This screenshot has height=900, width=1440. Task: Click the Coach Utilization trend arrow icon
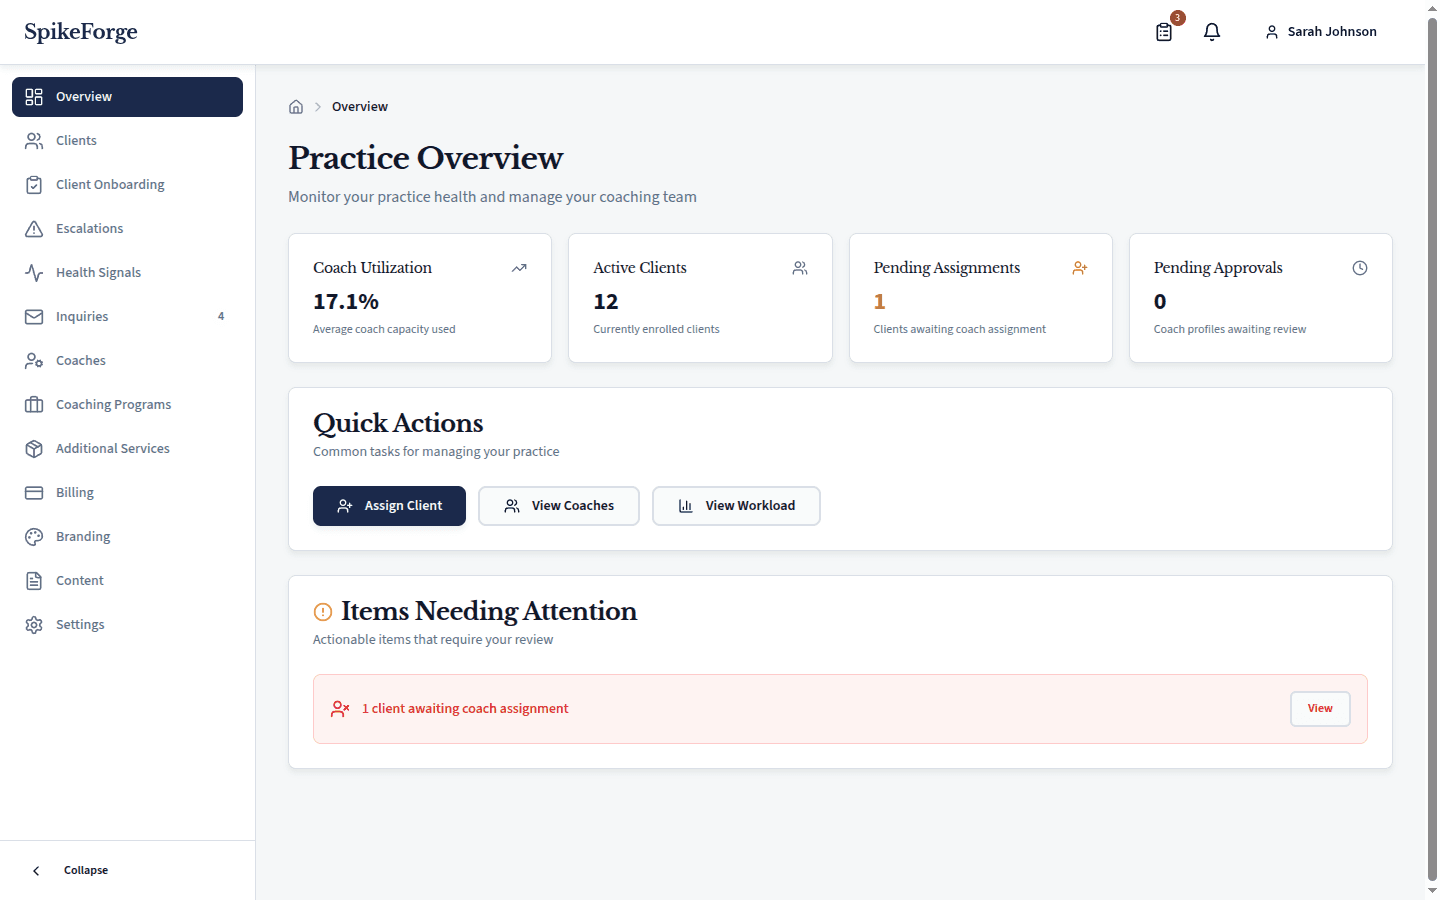coord(519,267)
